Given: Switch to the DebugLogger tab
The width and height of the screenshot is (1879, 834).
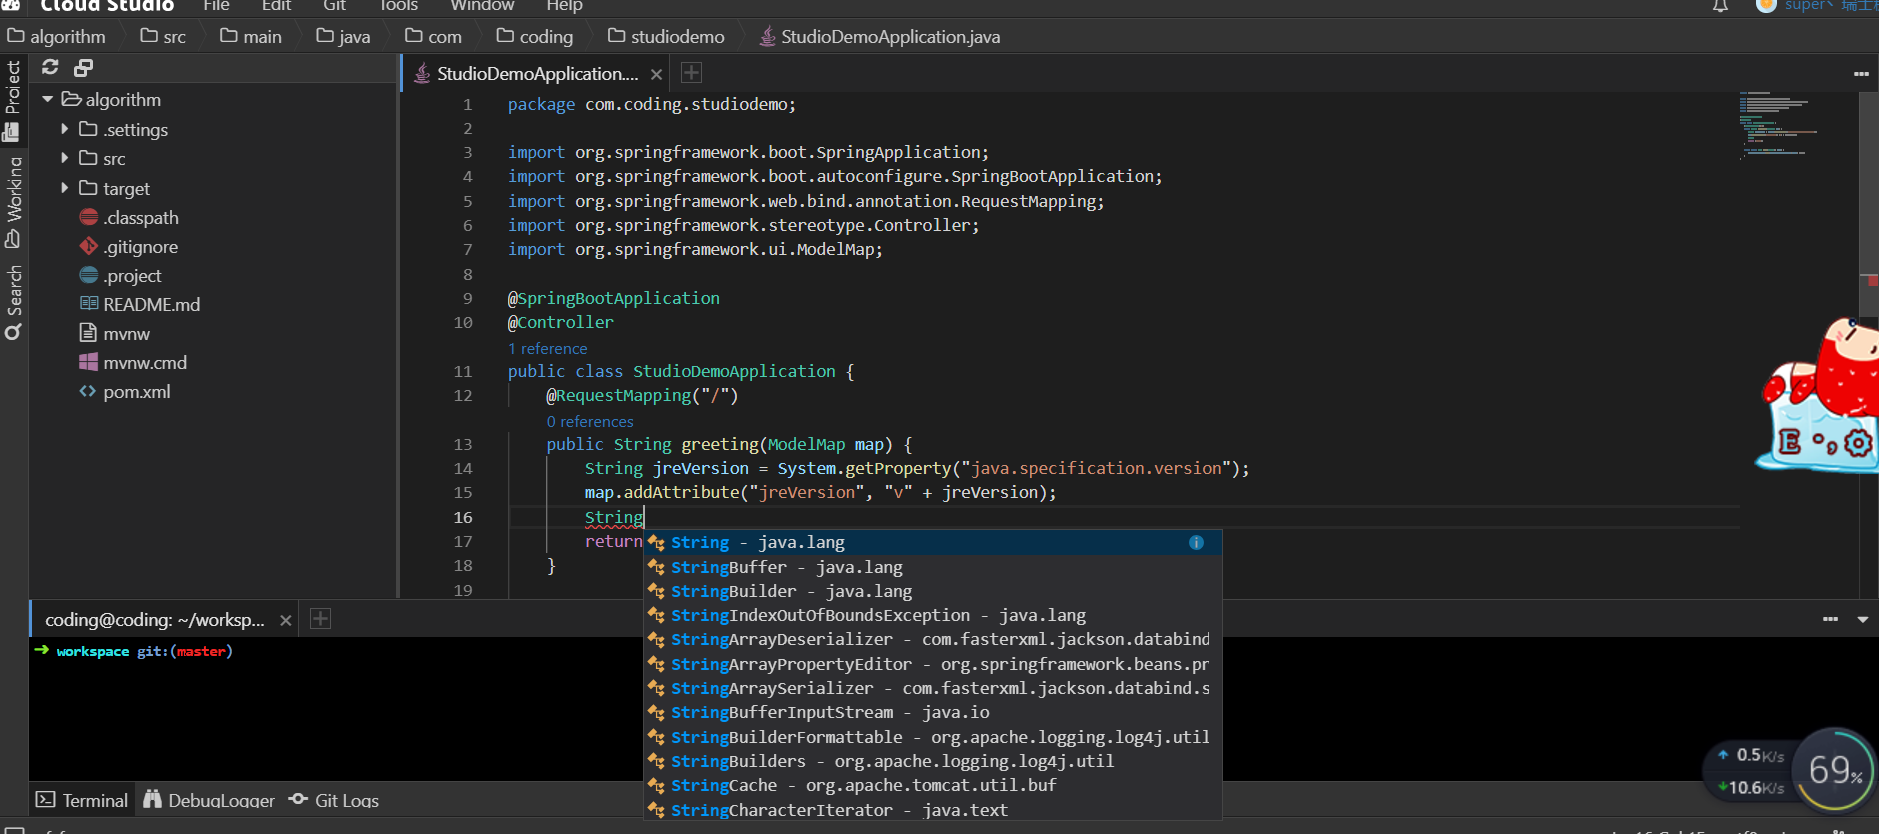Looking at the screenshot, I should (x=209, y=800).
